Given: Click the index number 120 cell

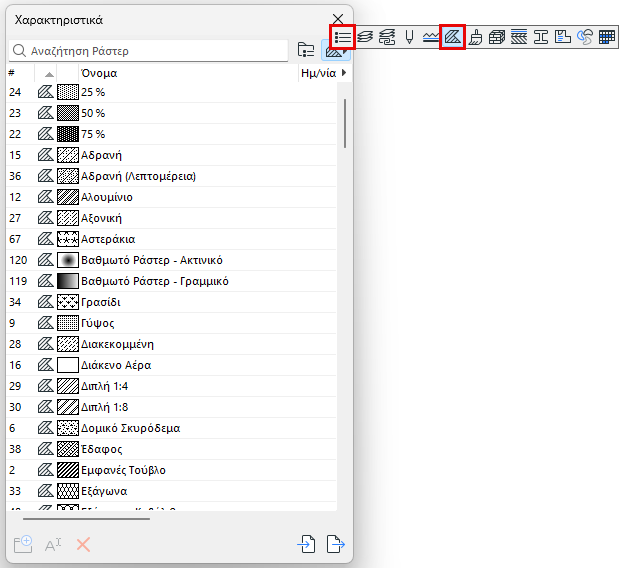Looking at the screenshot, I should coord(18,260).
